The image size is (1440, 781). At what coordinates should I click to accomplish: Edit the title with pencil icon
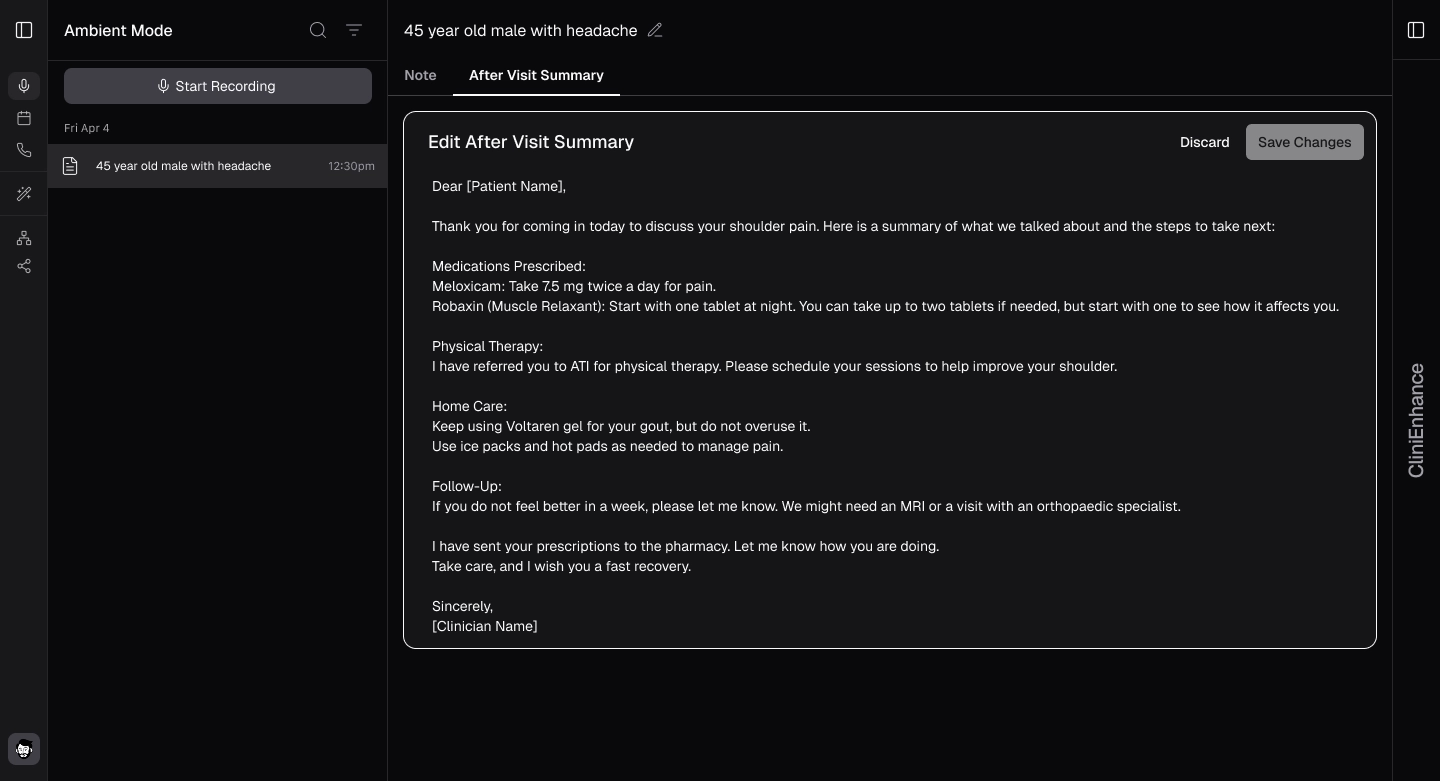pyautogui.click(x=655, y=30)
